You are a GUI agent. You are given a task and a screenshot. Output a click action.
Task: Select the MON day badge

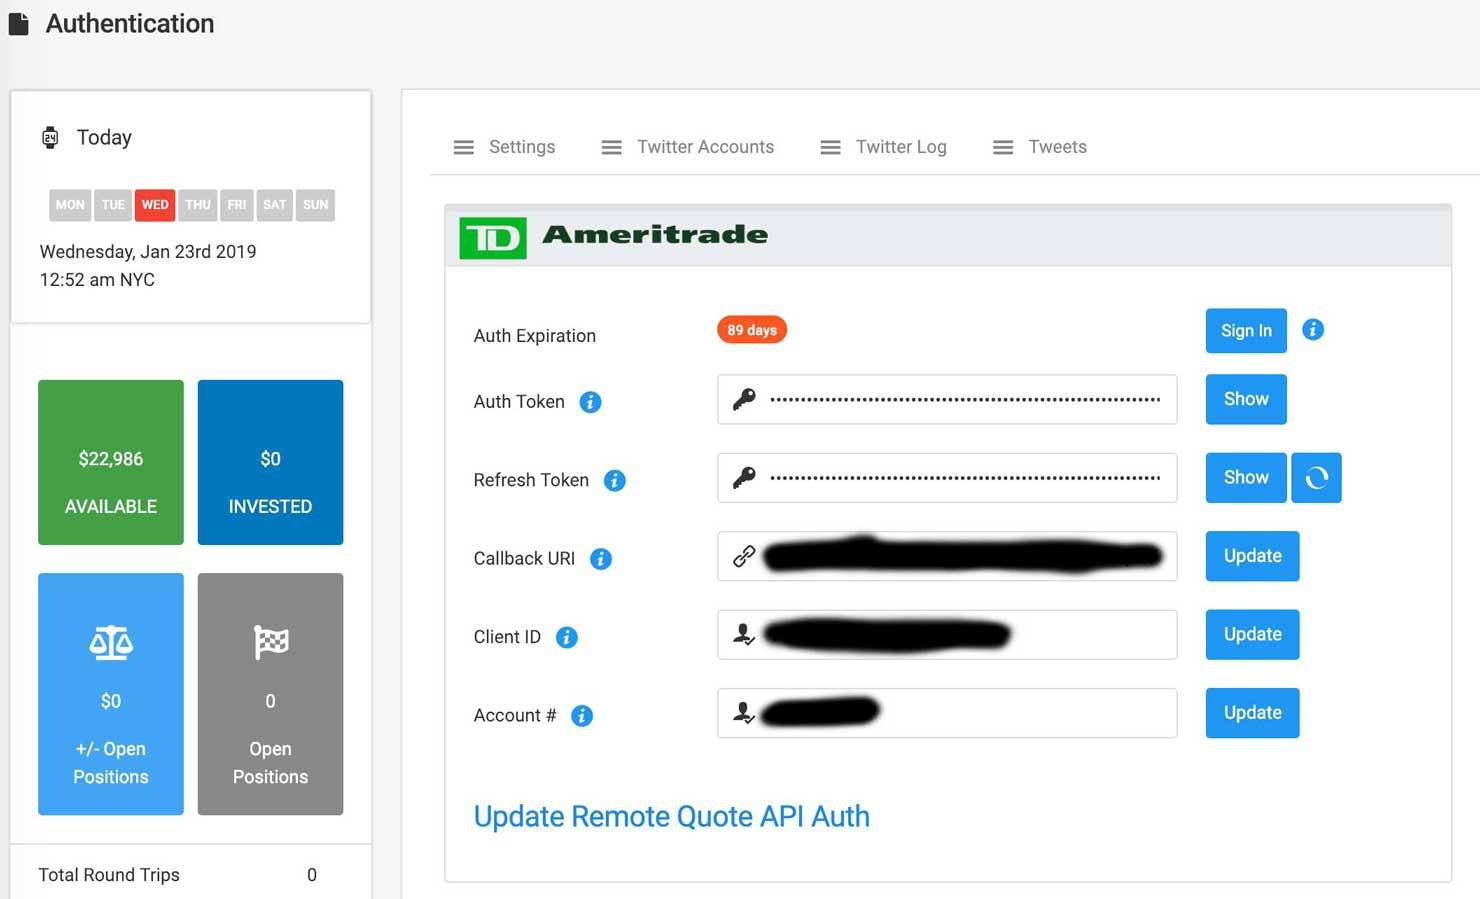click(70, 205)
